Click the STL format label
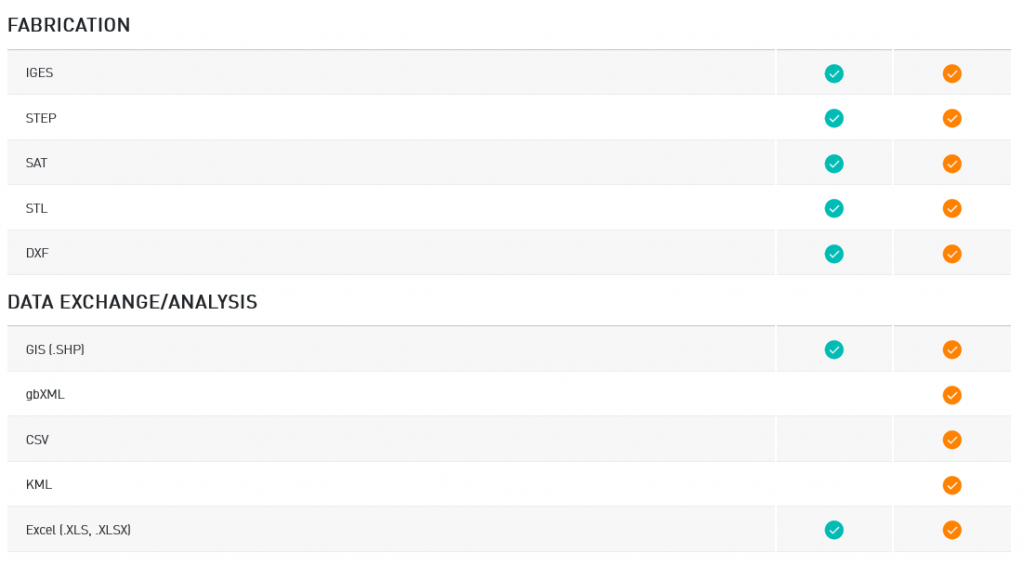Image resolution: width=1024 pixels, height=566 pixels. [37, 208]
